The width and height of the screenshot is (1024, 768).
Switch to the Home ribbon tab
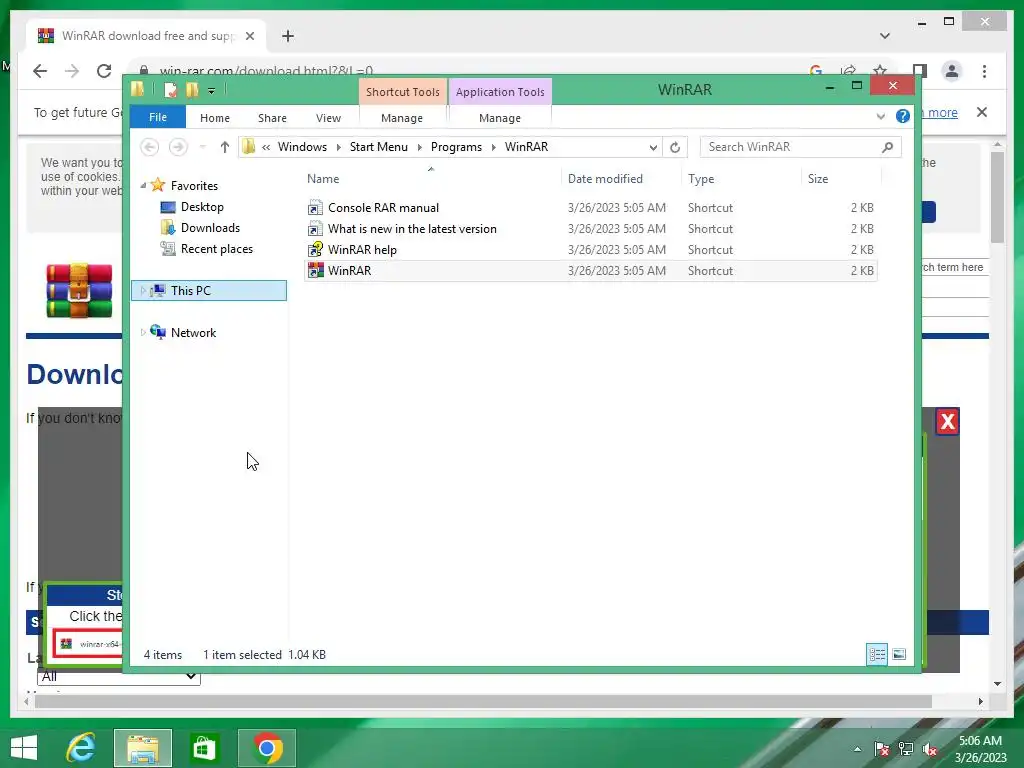[x=215, y=118]
